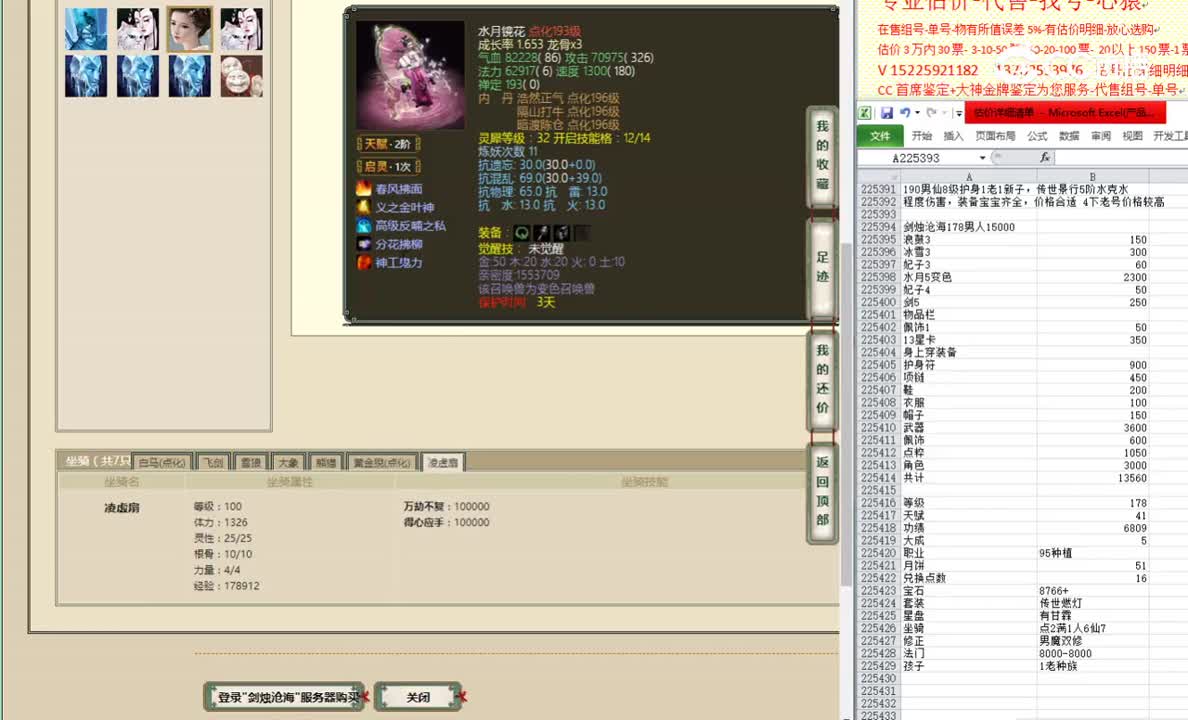The height and width of the screenshot is (720, 1188).
Task: Click the Excel fx insert function icon
Action: click(x=1045, y=158)
